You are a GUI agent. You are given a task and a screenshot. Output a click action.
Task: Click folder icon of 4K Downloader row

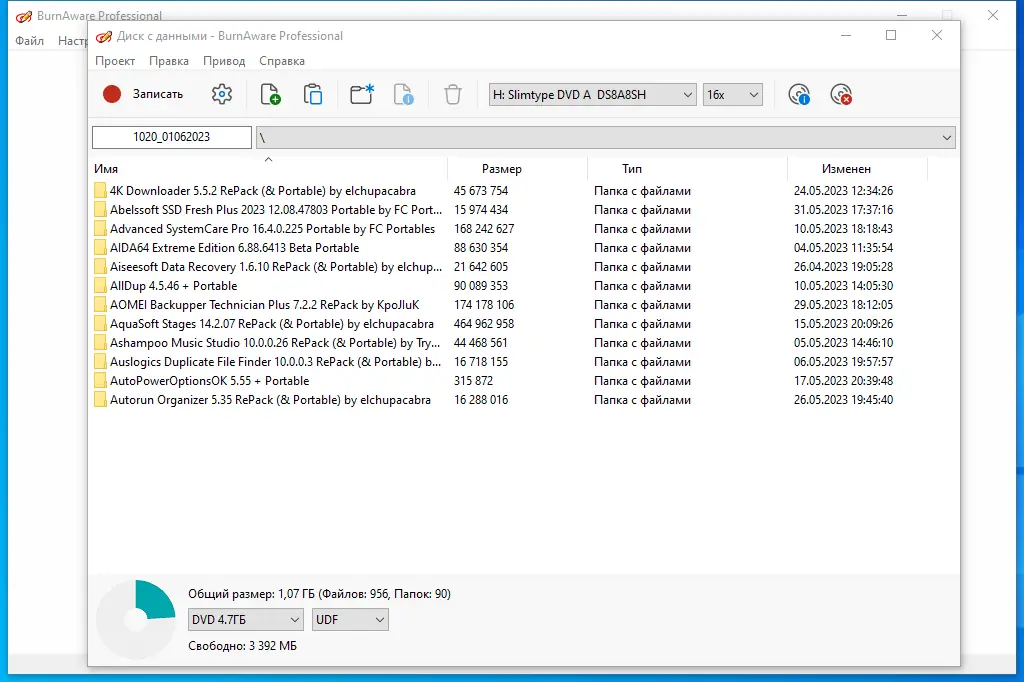(x=100, y=191)
